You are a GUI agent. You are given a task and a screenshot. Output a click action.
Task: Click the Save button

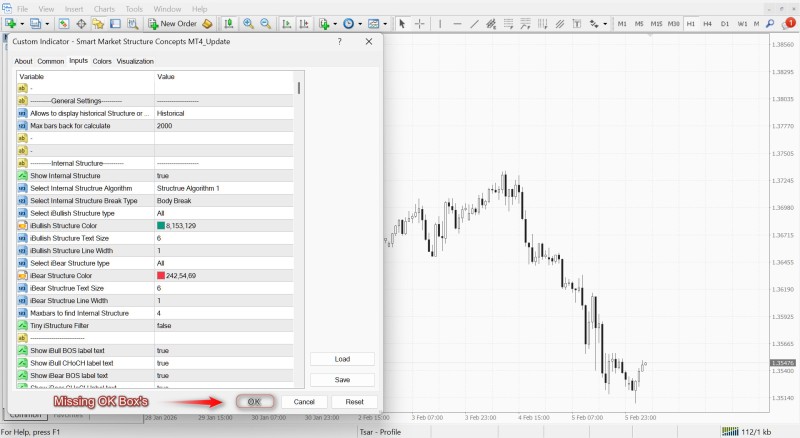pyautogui.click(x=342, y=380)
